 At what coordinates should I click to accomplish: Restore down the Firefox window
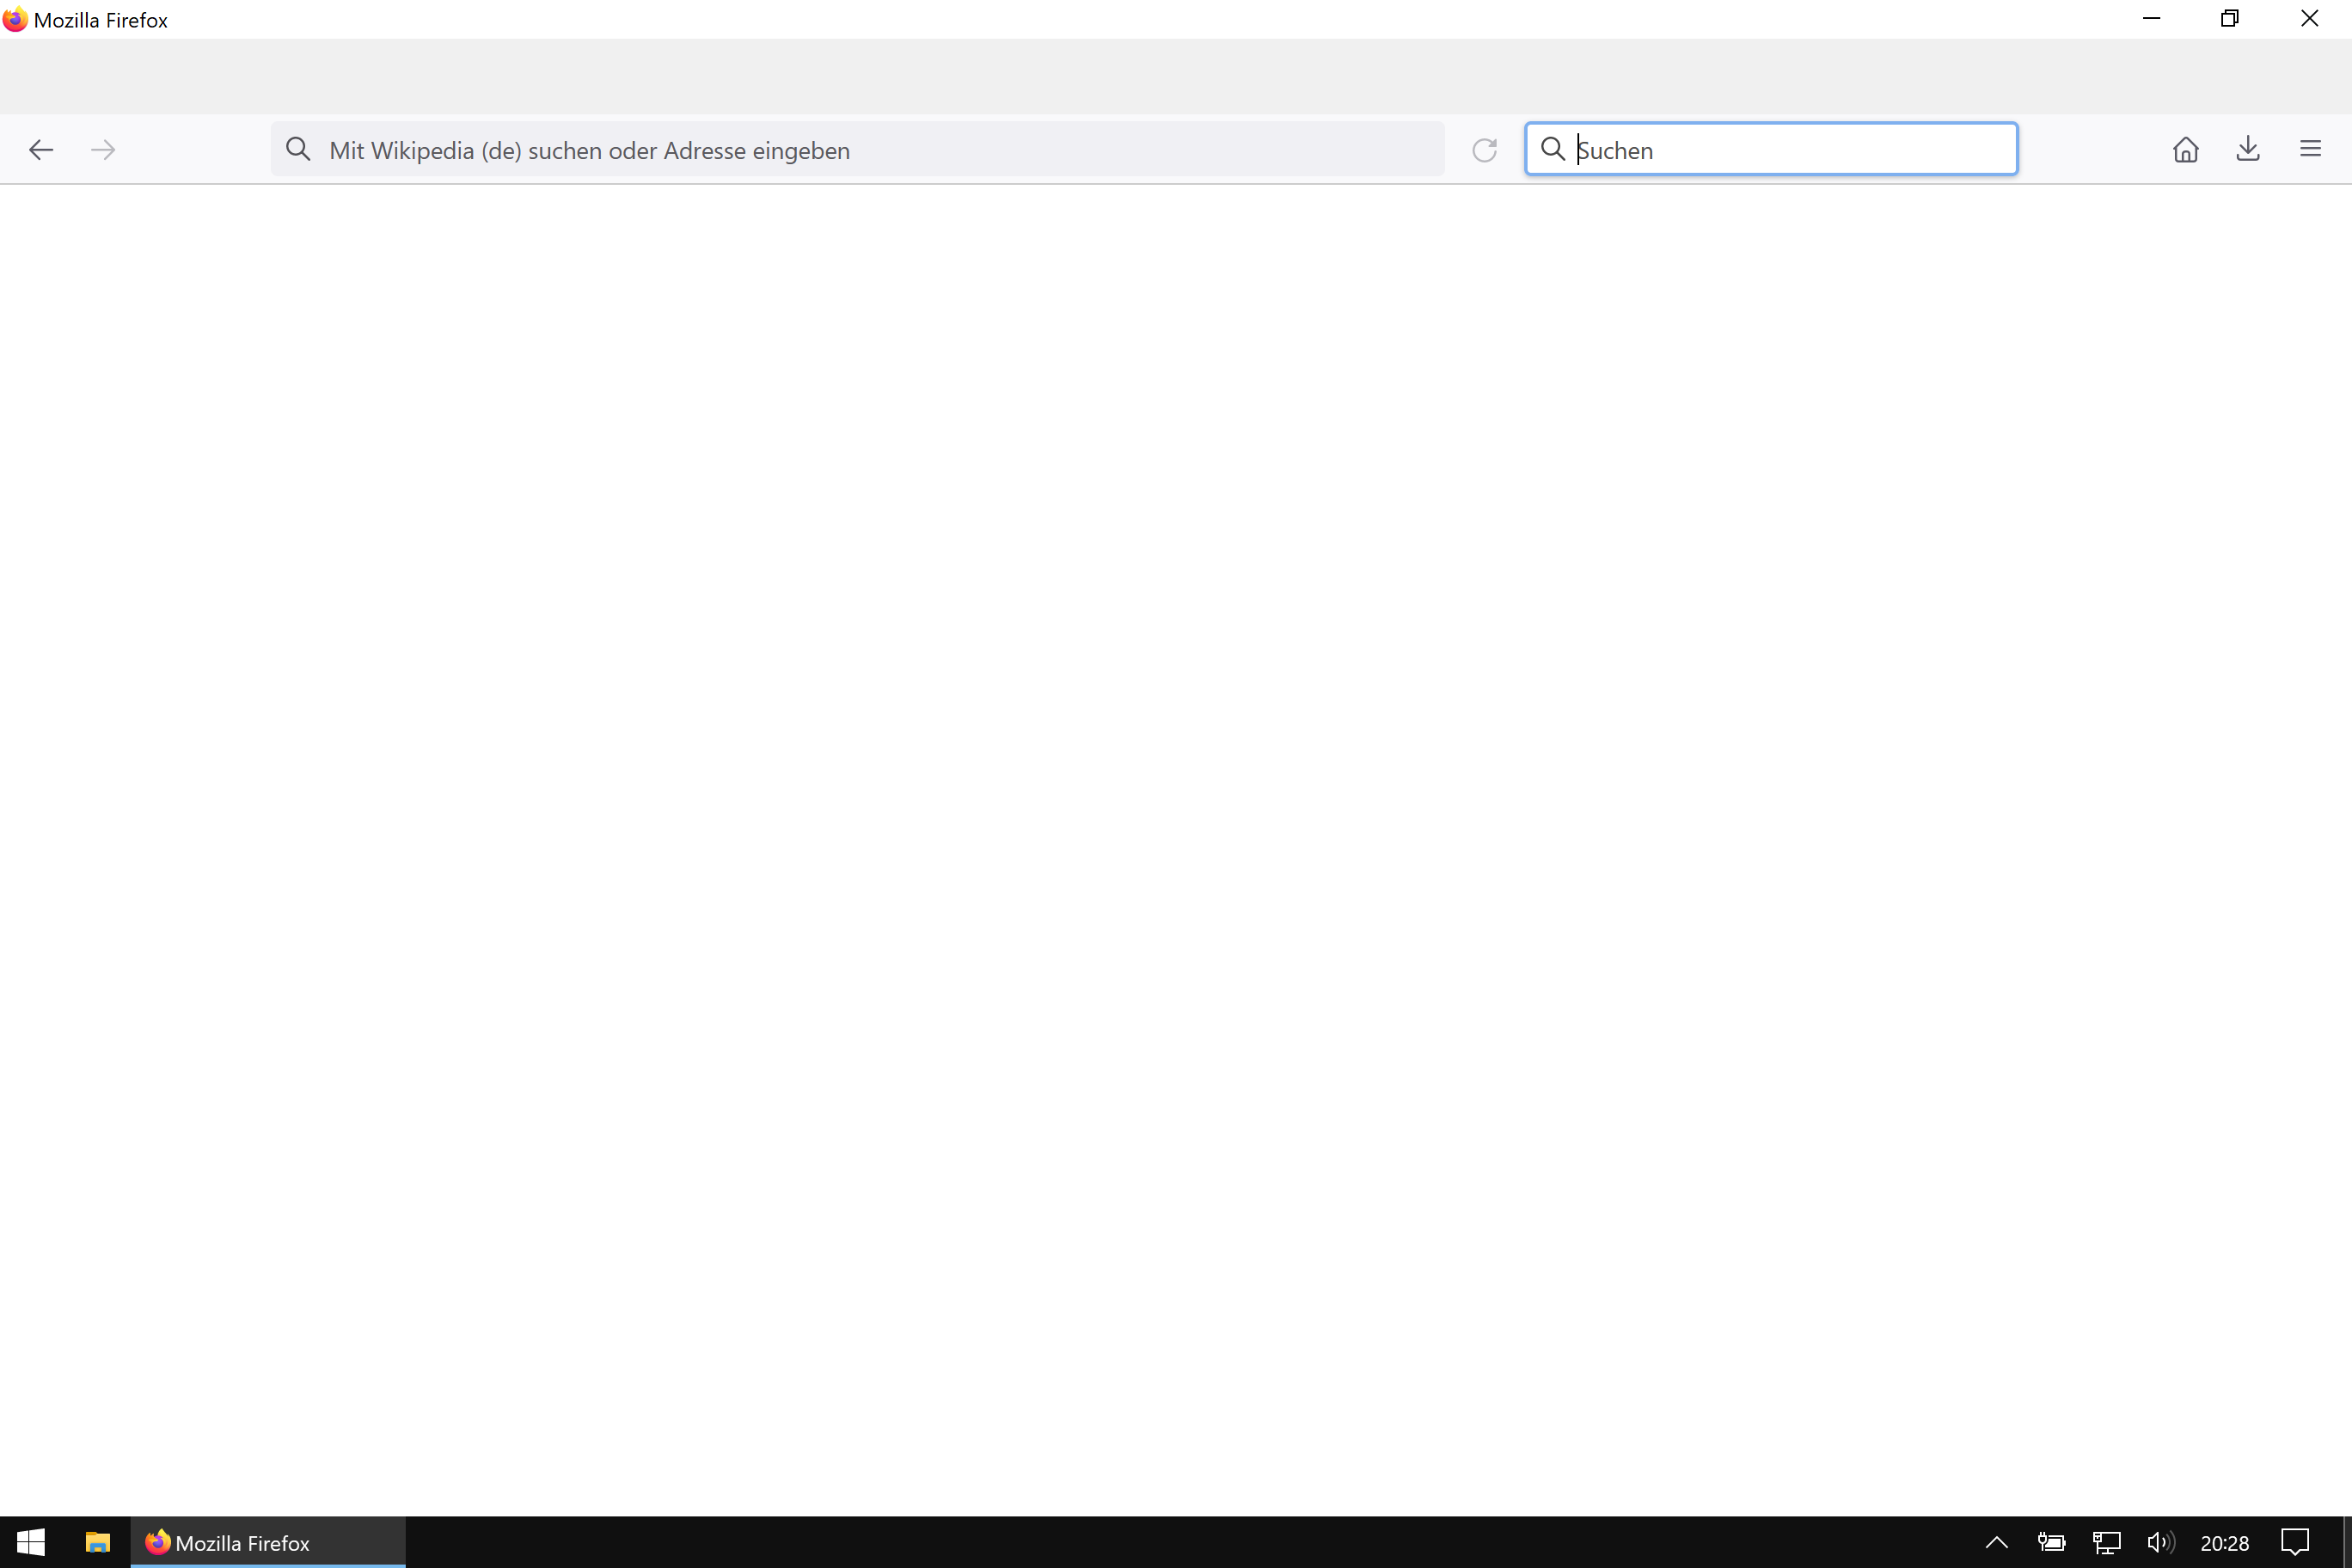click(x=2229, y=19)
